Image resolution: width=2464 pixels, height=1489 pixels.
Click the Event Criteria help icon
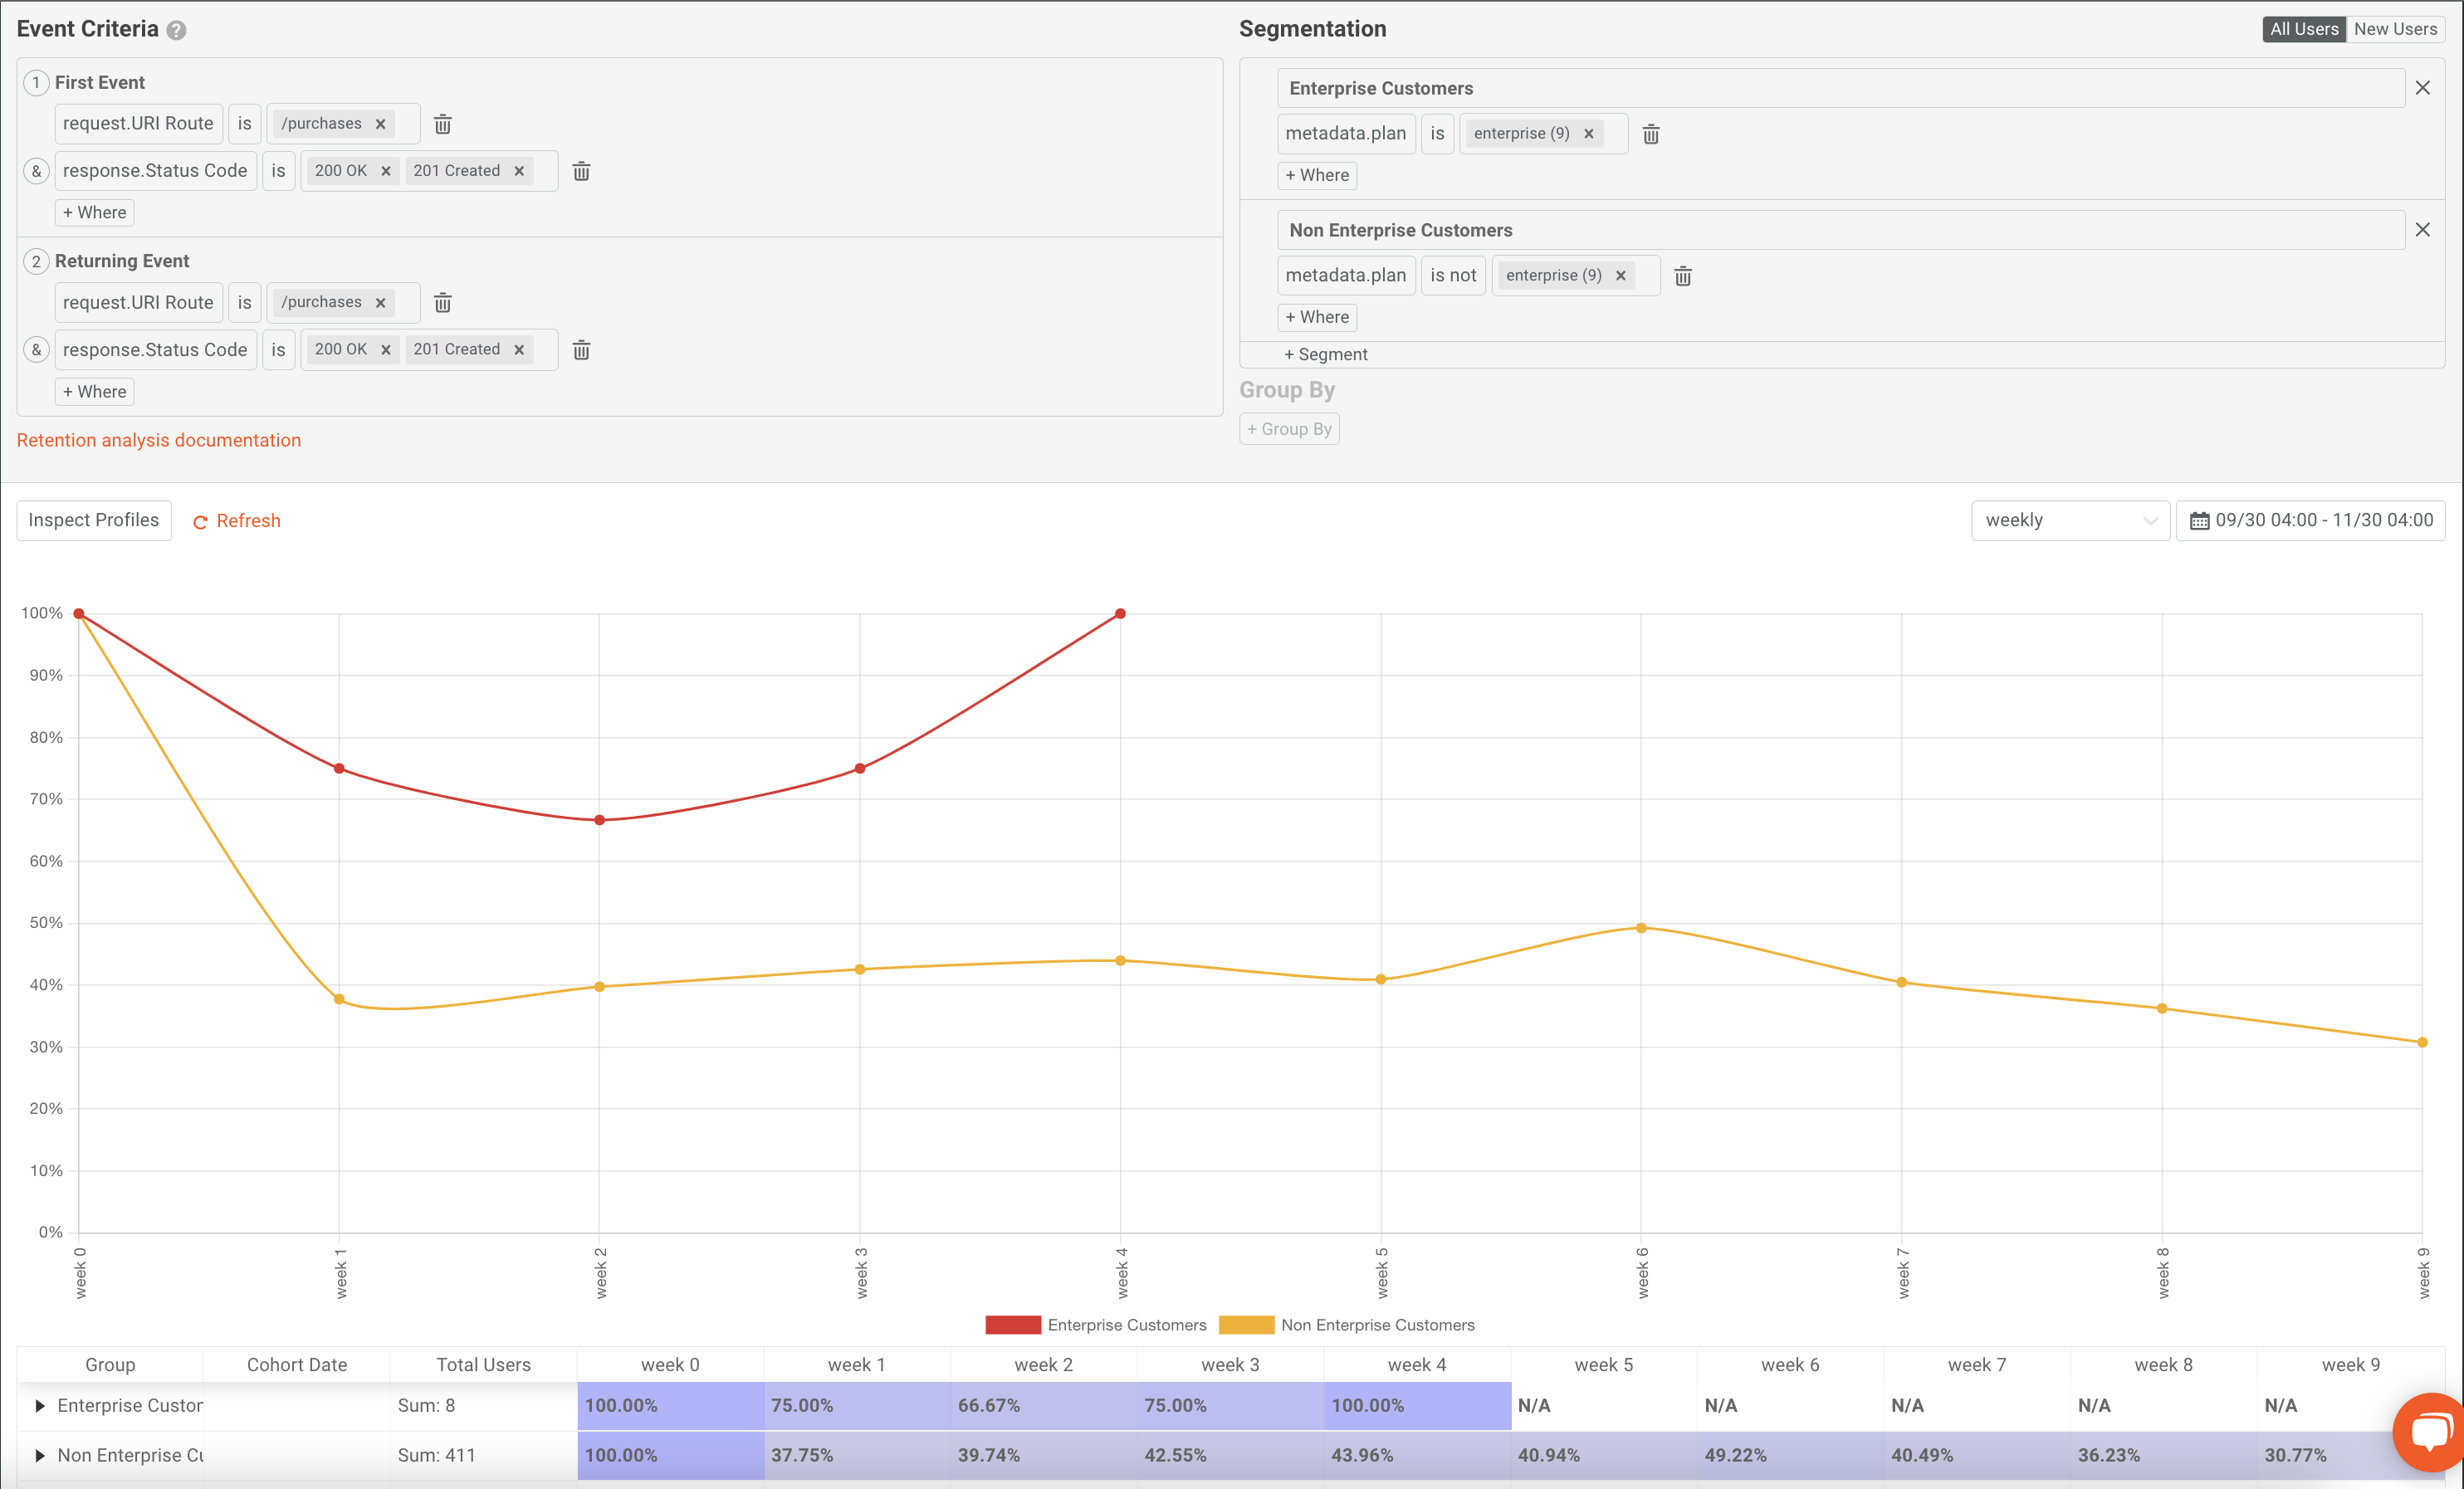[176, 29]
